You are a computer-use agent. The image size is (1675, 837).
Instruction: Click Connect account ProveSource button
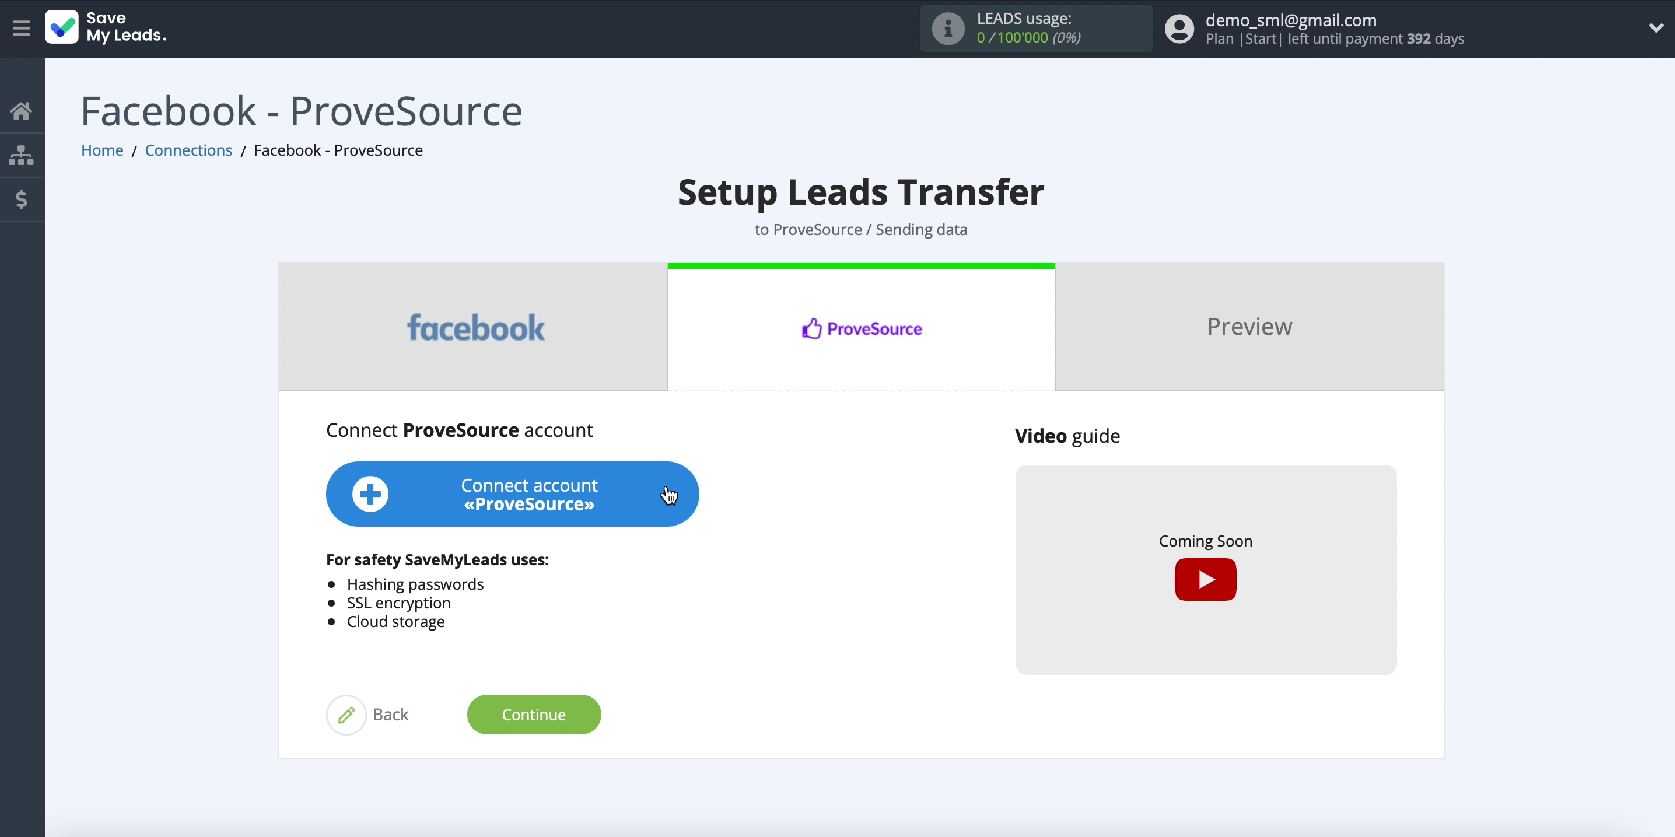point(529,494)
